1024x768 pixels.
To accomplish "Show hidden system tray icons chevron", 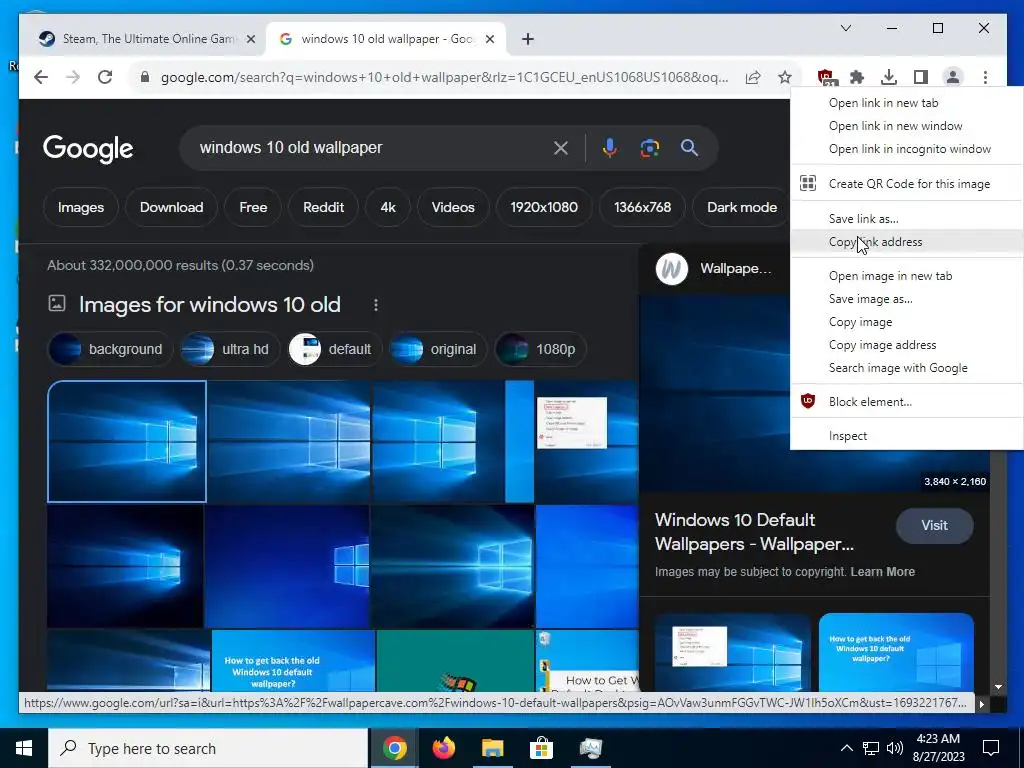I will point(846,748).
